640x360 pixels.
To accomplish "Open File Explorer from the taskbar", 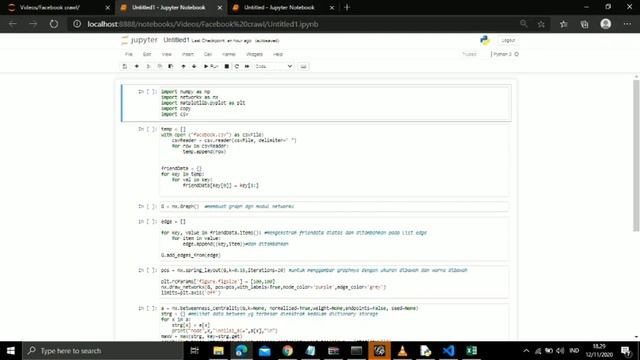I will 218,351.
